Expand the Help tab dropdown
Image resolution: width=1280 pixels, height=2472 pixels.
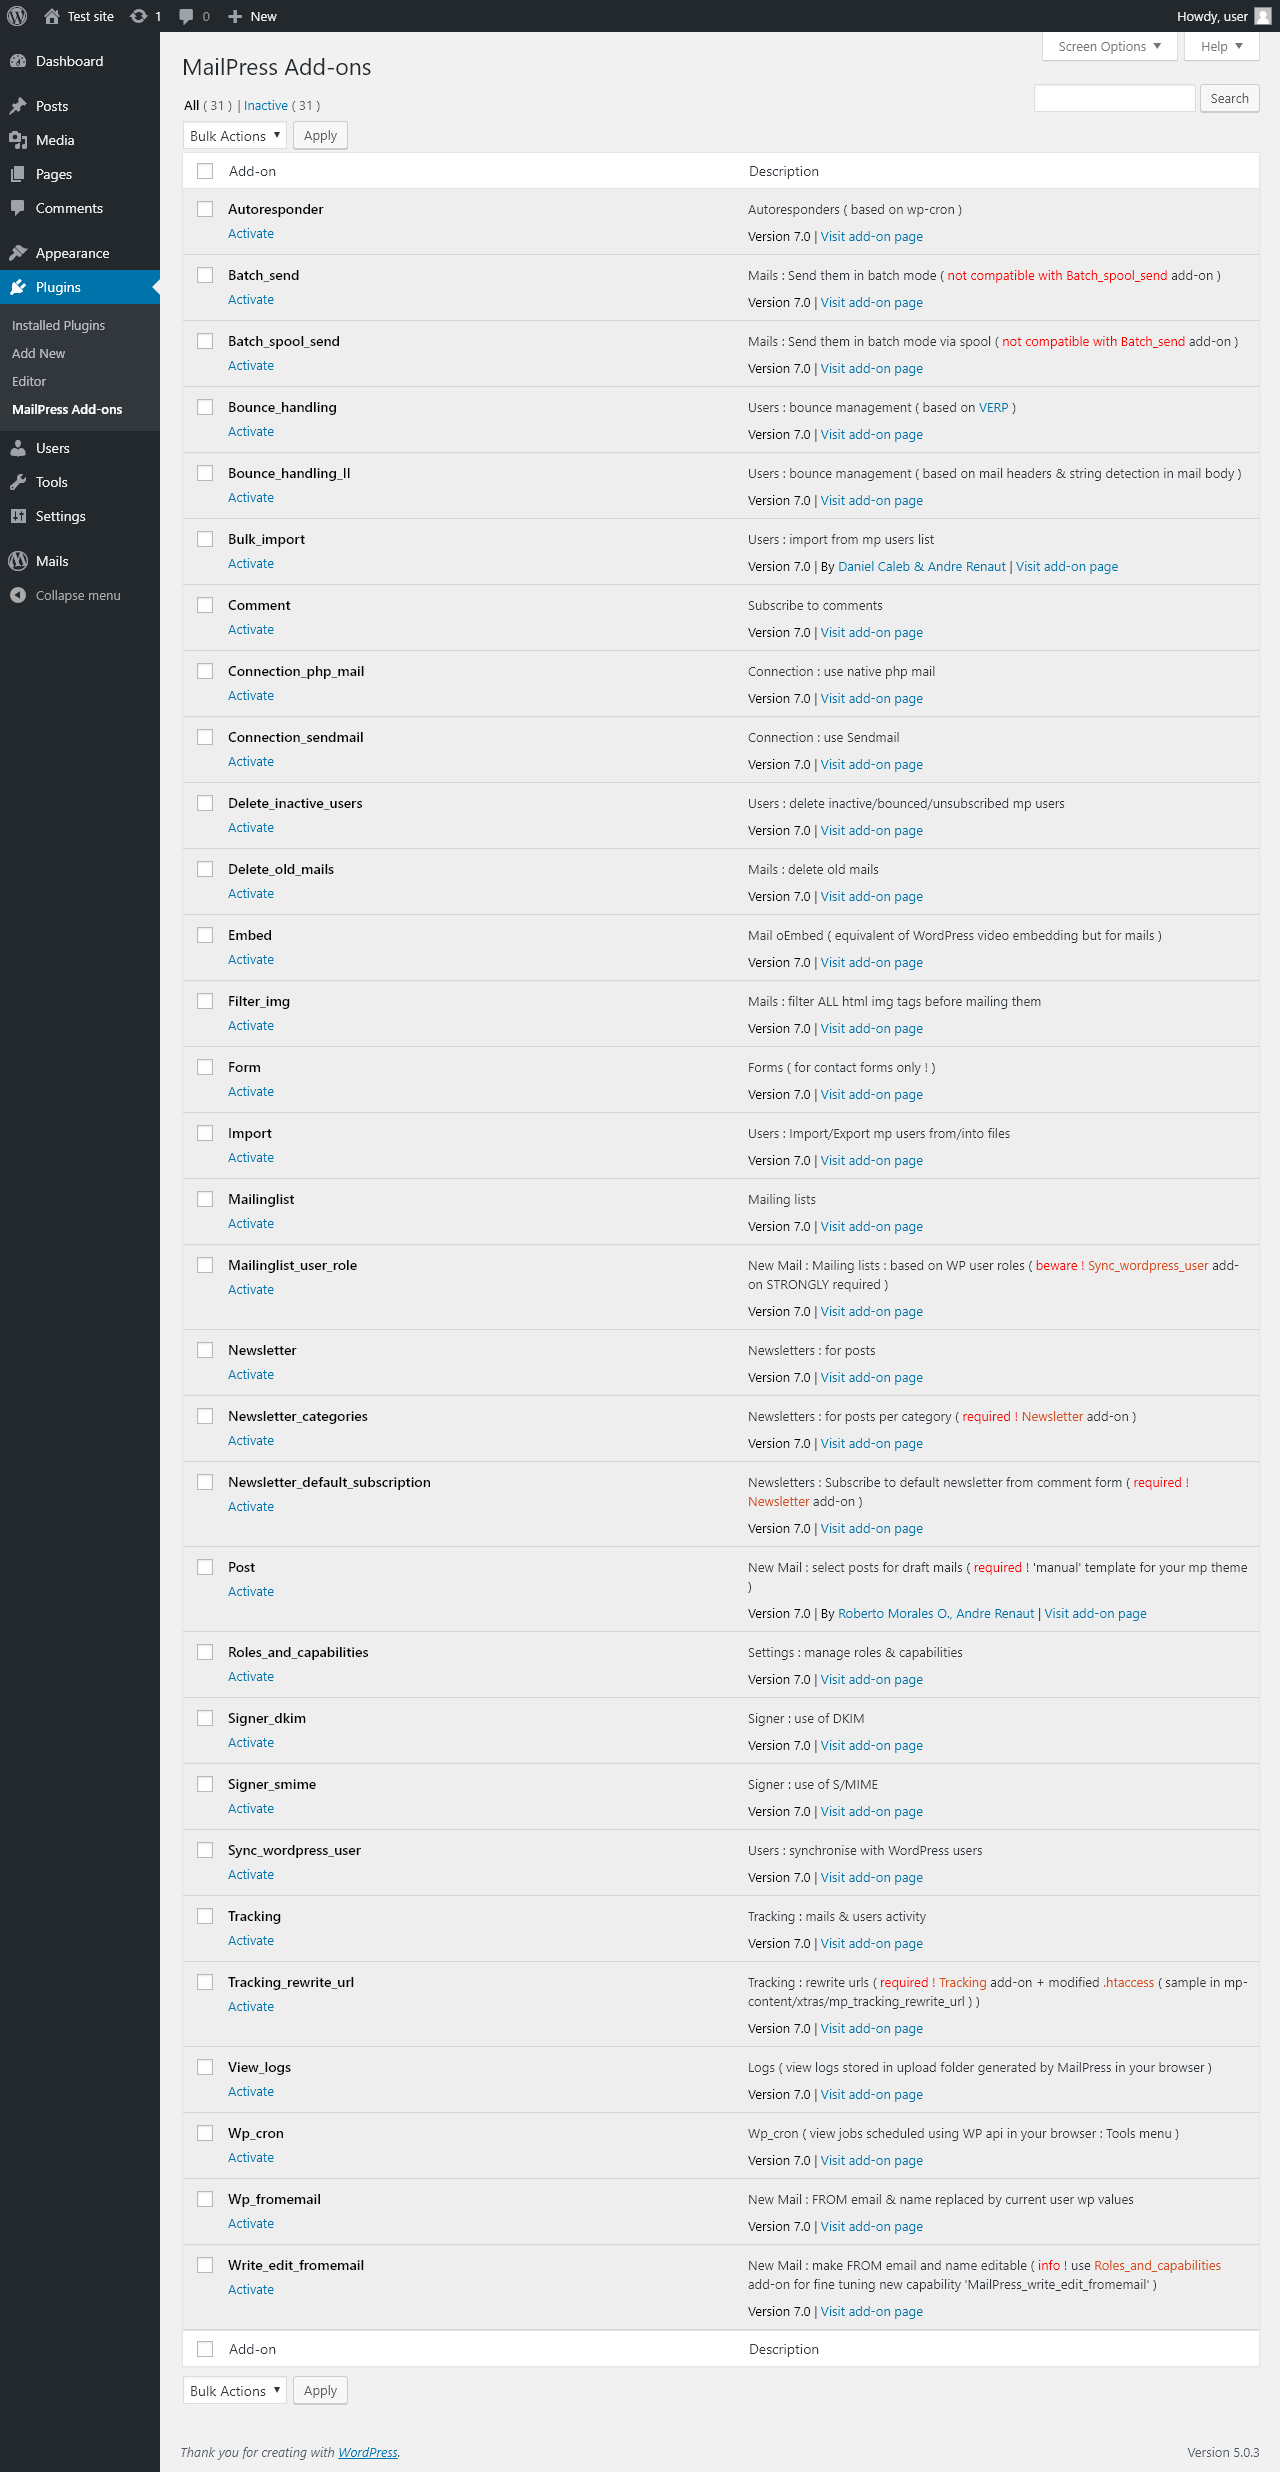pos(1222,47)
